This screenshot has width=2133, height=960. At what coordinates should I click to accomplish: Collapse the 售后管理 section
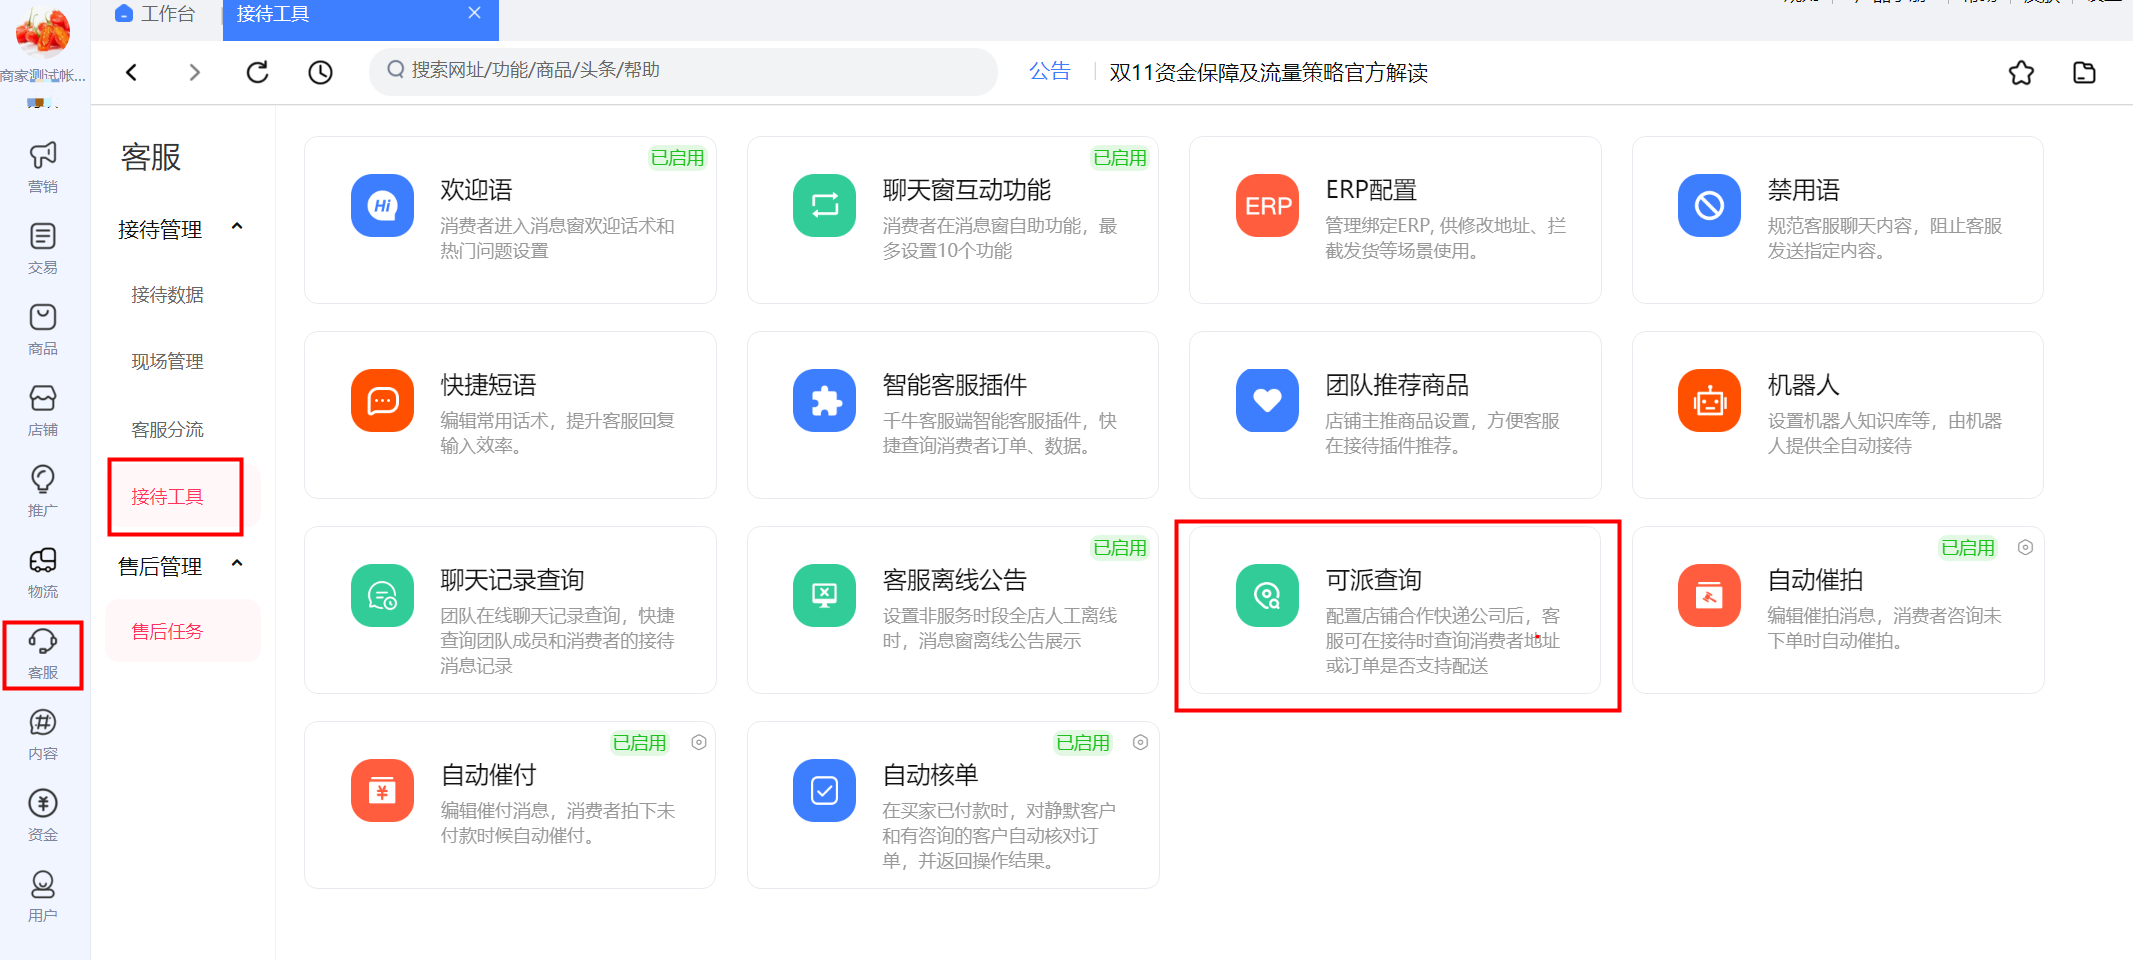coord(237,564)
